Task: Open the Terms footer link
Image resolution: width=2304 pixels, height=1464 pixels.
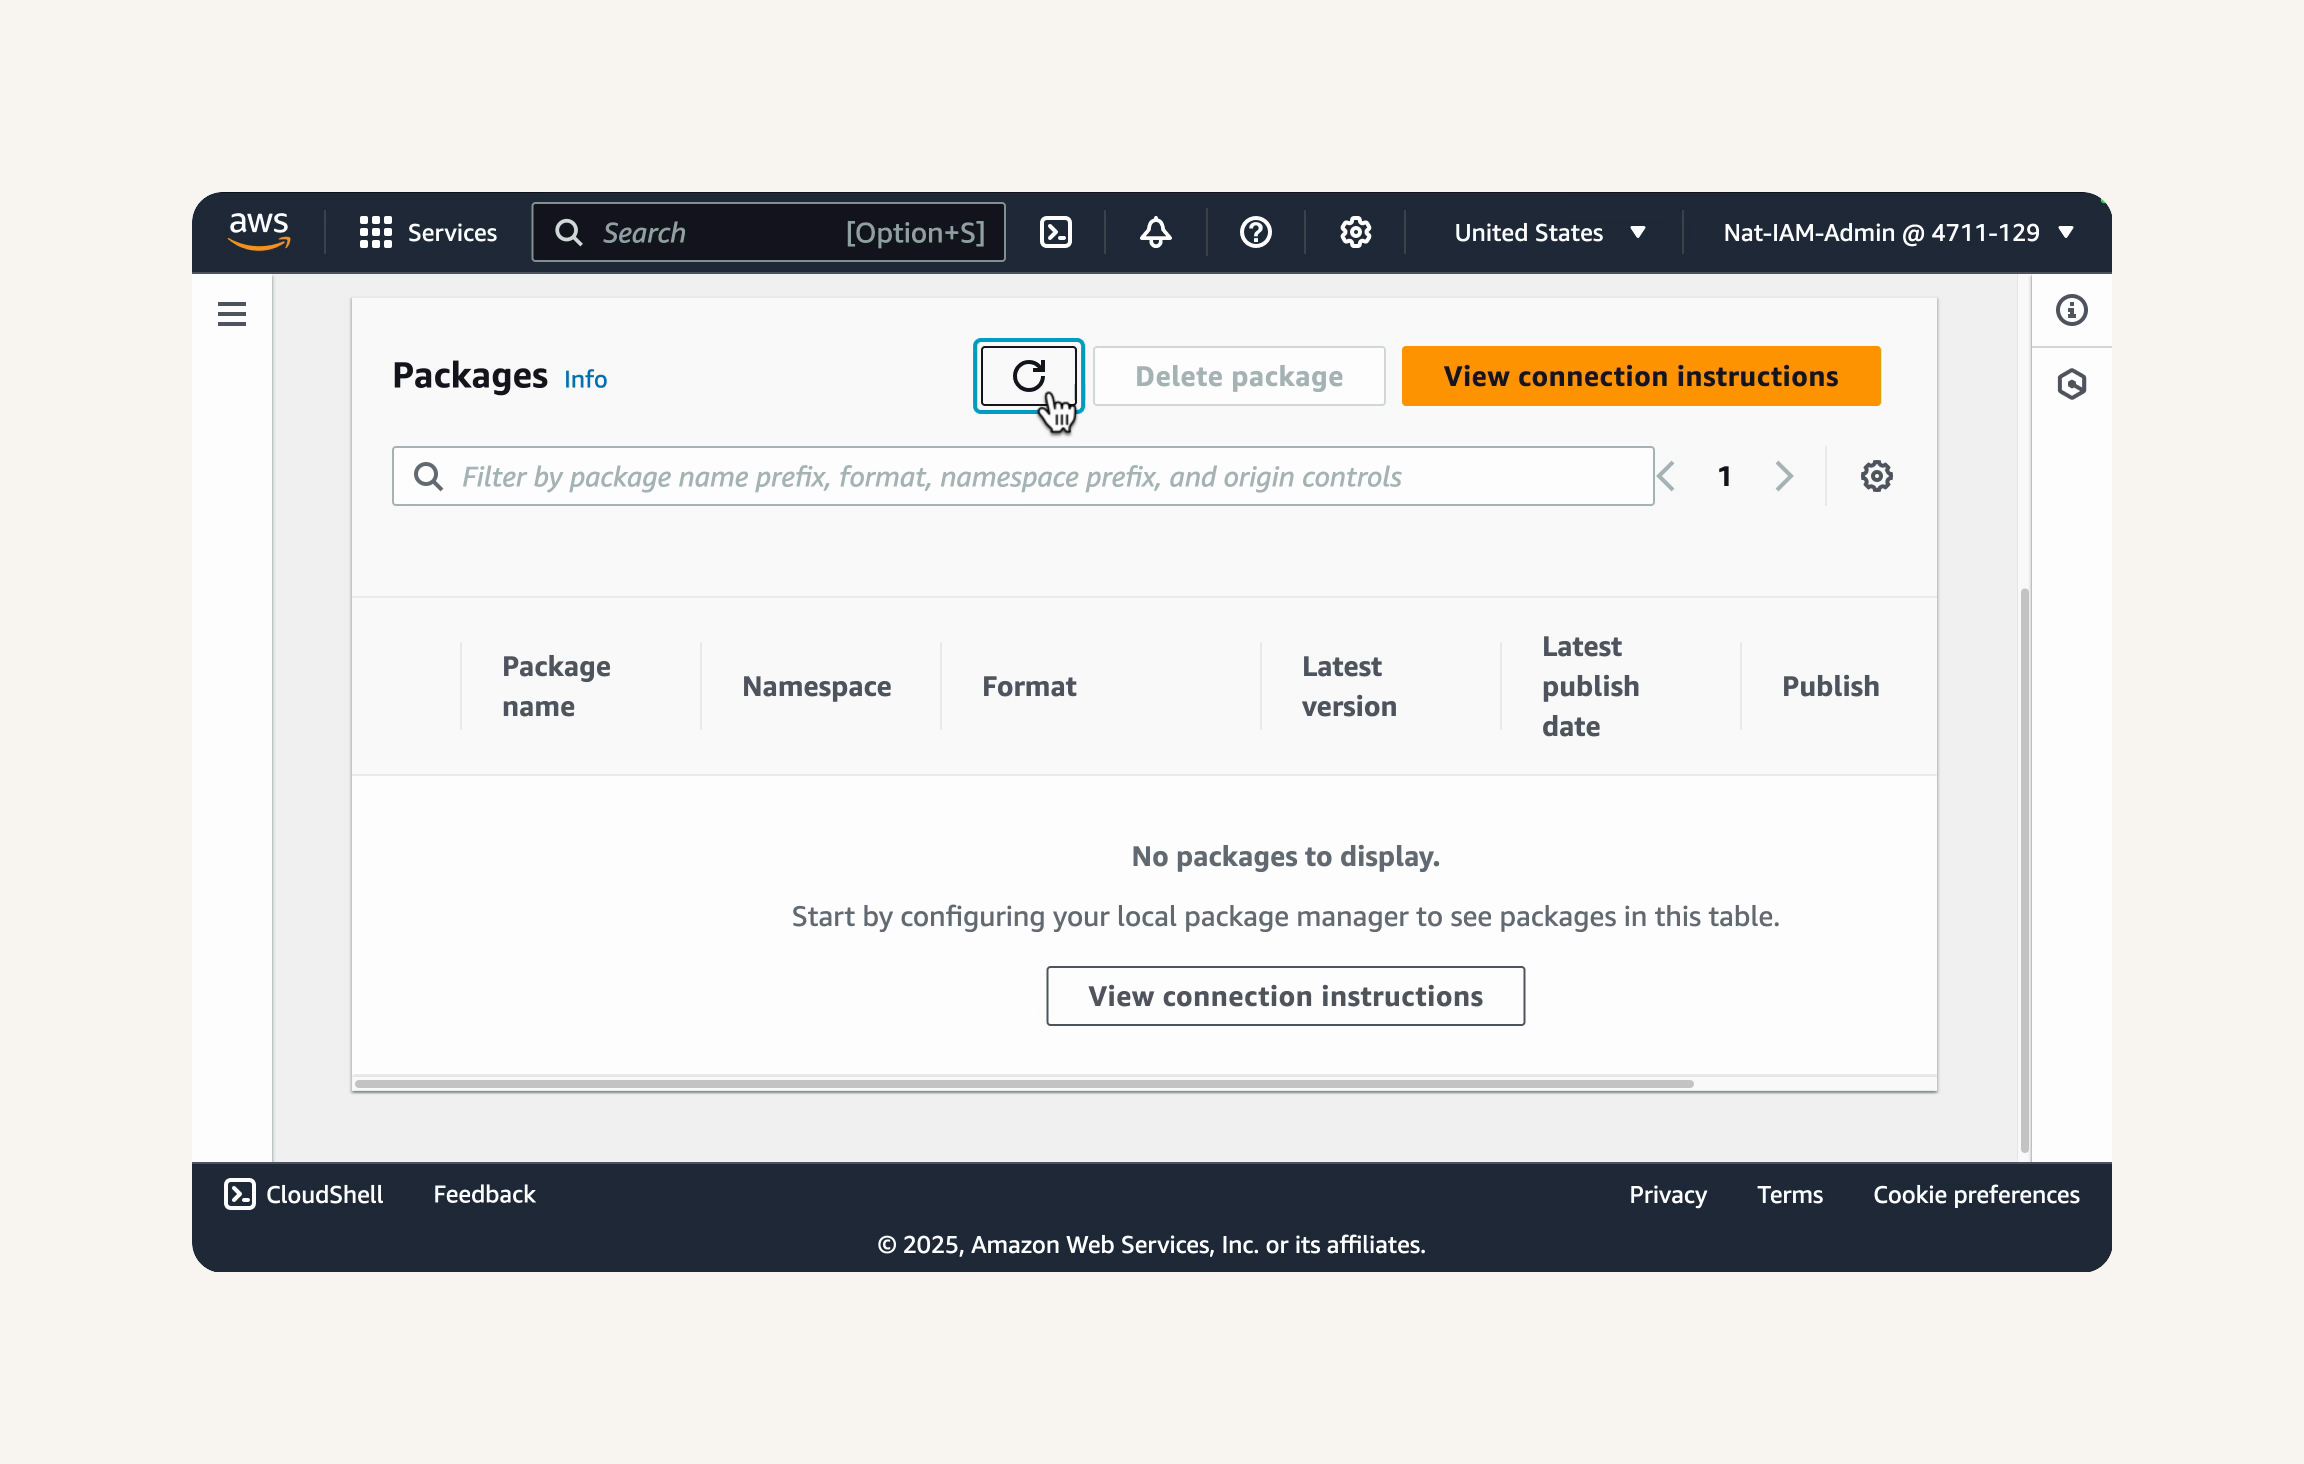Action: (1790, 1194)
